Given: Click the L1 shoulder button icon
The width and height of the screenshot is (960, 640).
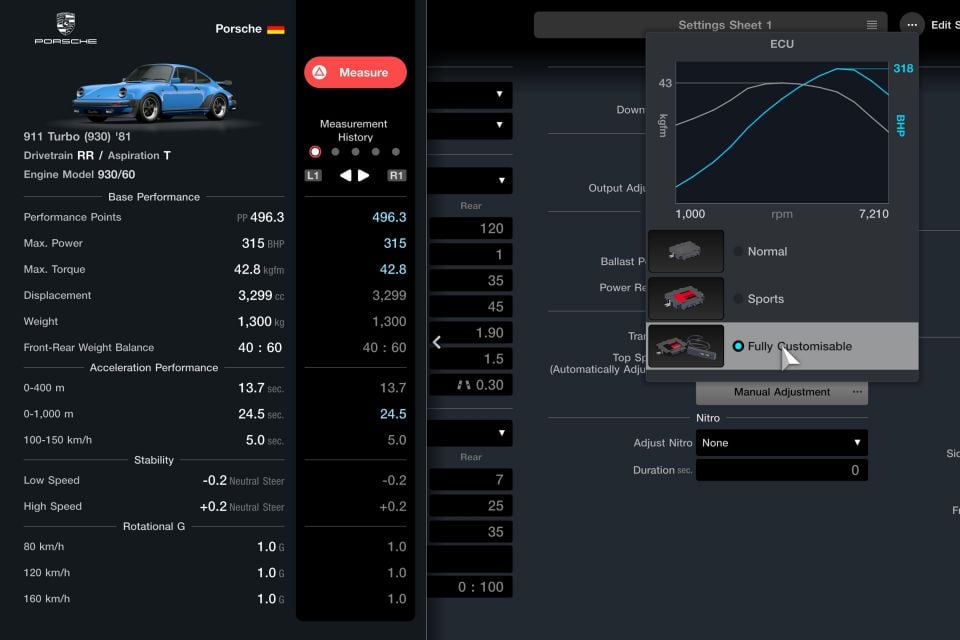Looking at the screenshot, I should click(313, 176).
